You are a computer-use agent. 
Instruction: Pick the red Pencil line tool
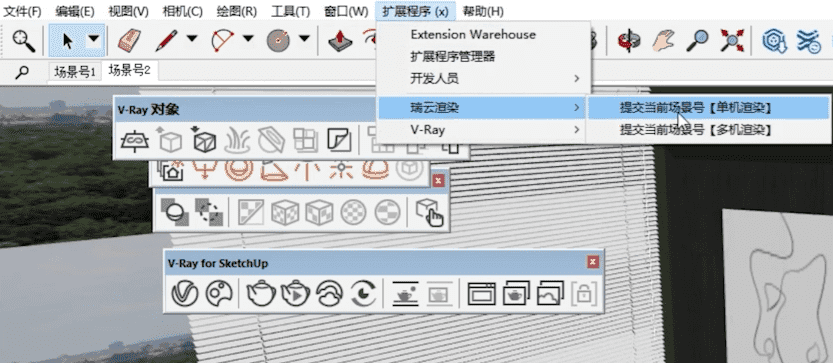coord(166,40)
